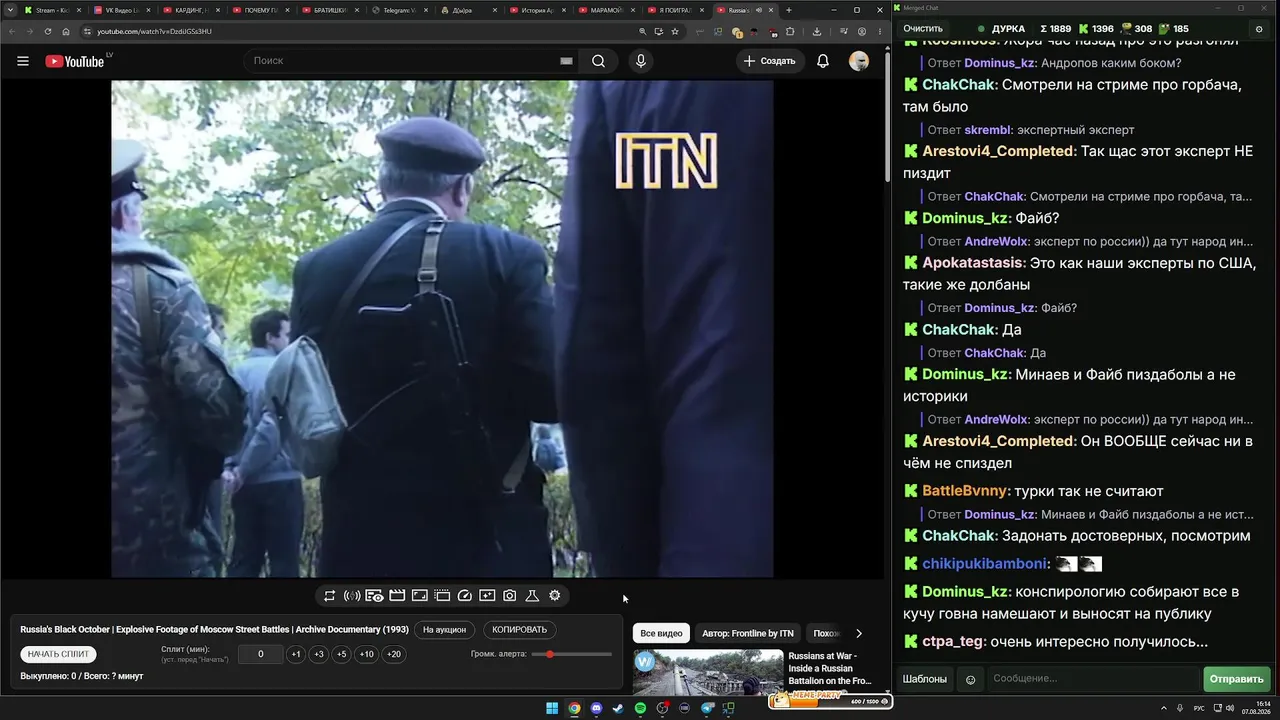Switch to the КАРДИНГ tab
The height and width of the screenshot is (720, 1280).
(190, 10)
